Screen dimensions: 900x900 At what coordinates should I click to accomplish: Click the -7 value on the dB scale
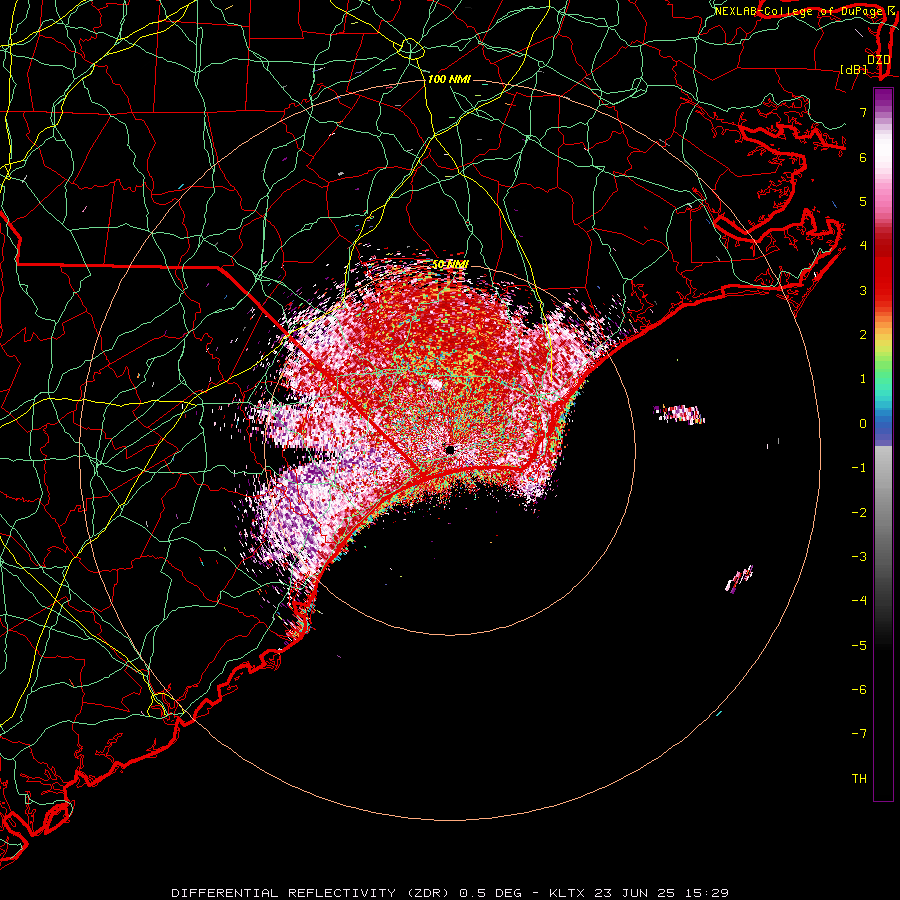click(859, 734)
